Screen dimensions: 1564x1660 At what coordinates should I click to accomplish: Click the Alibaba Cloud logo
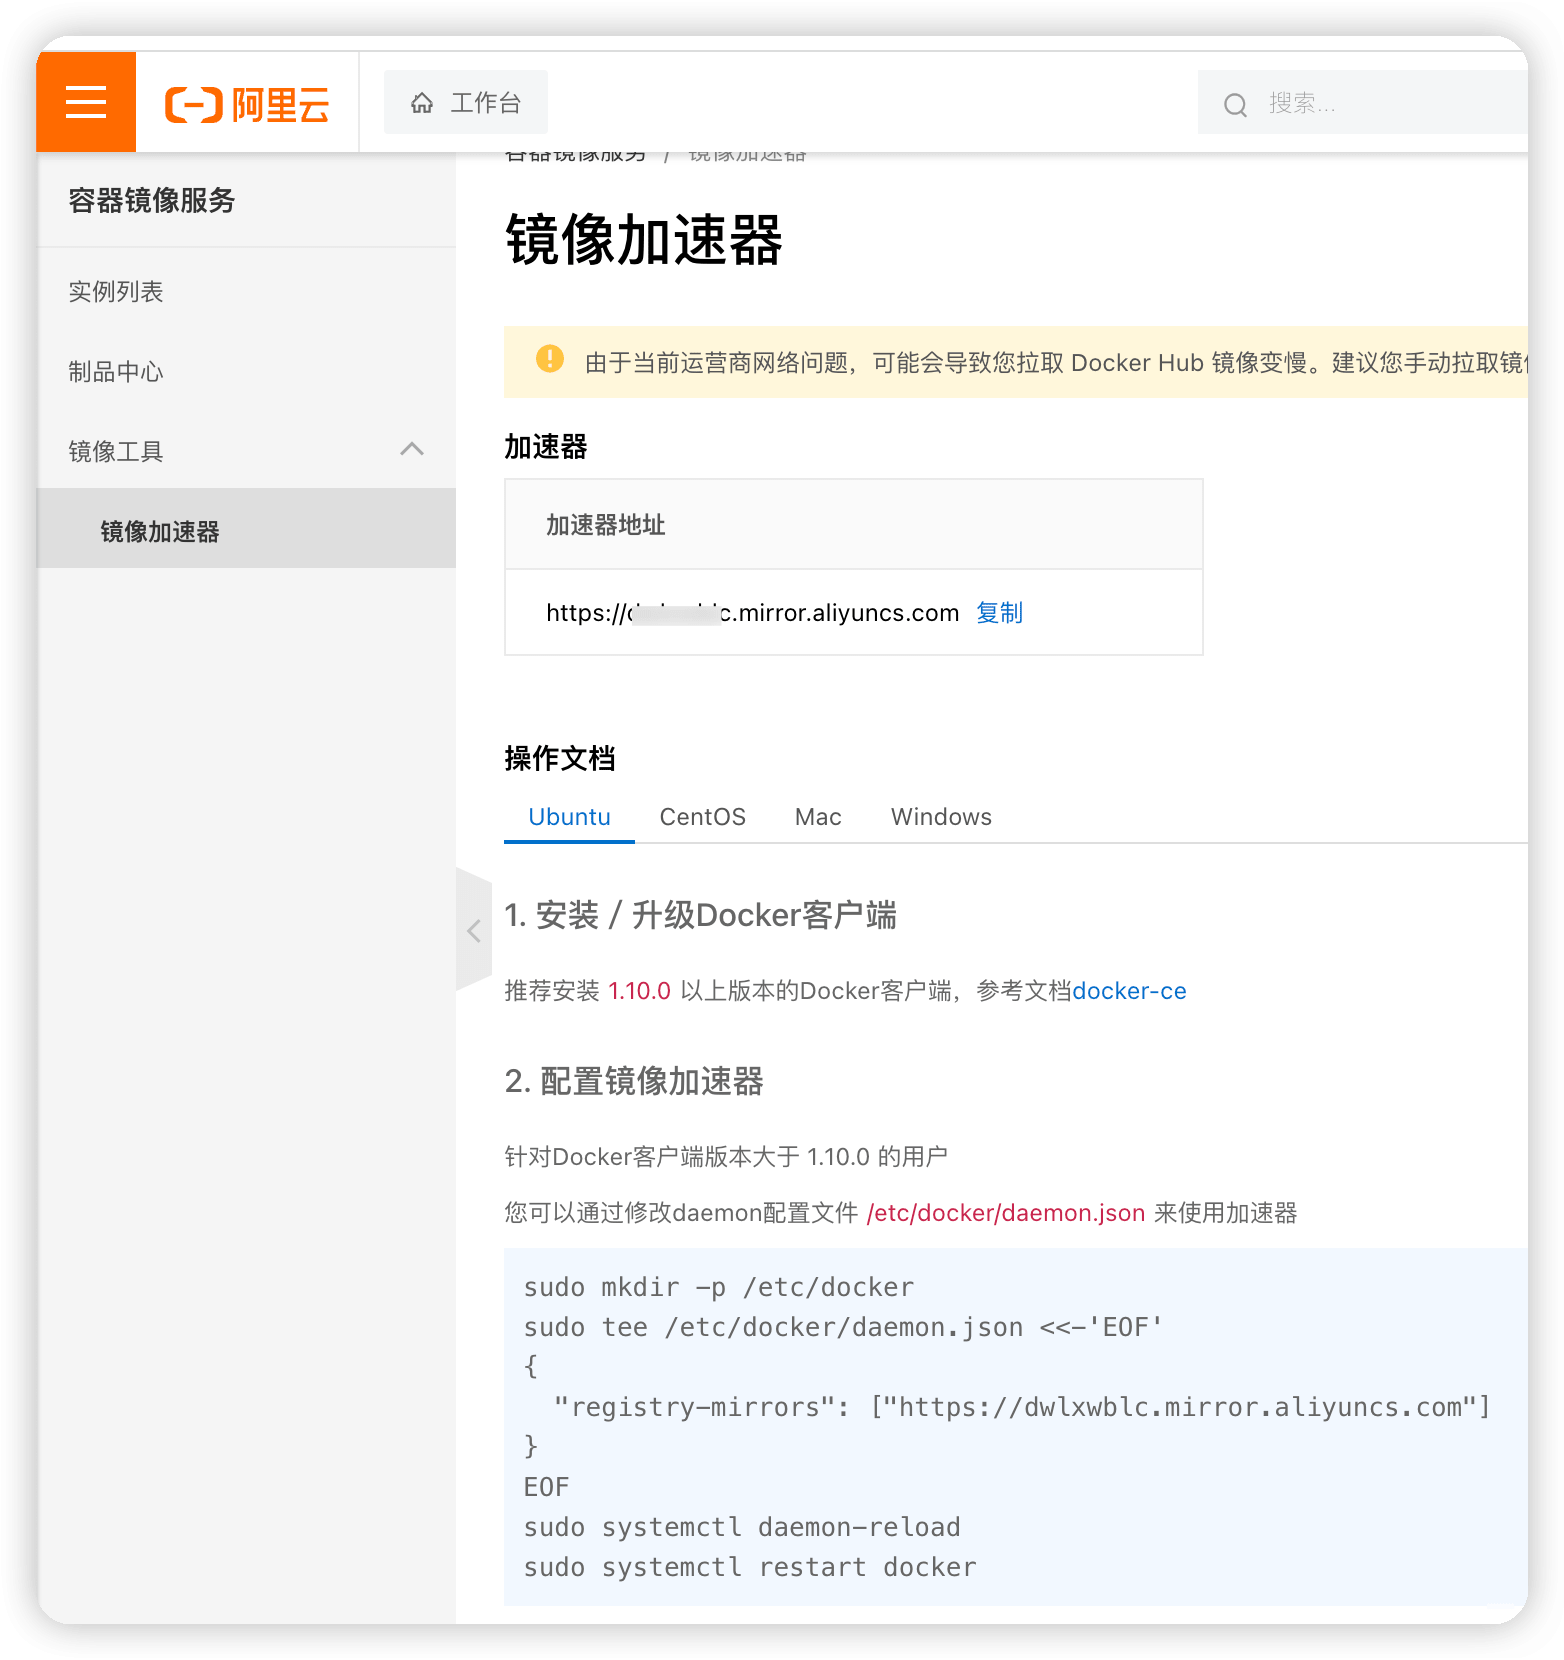tap(247, 104)
